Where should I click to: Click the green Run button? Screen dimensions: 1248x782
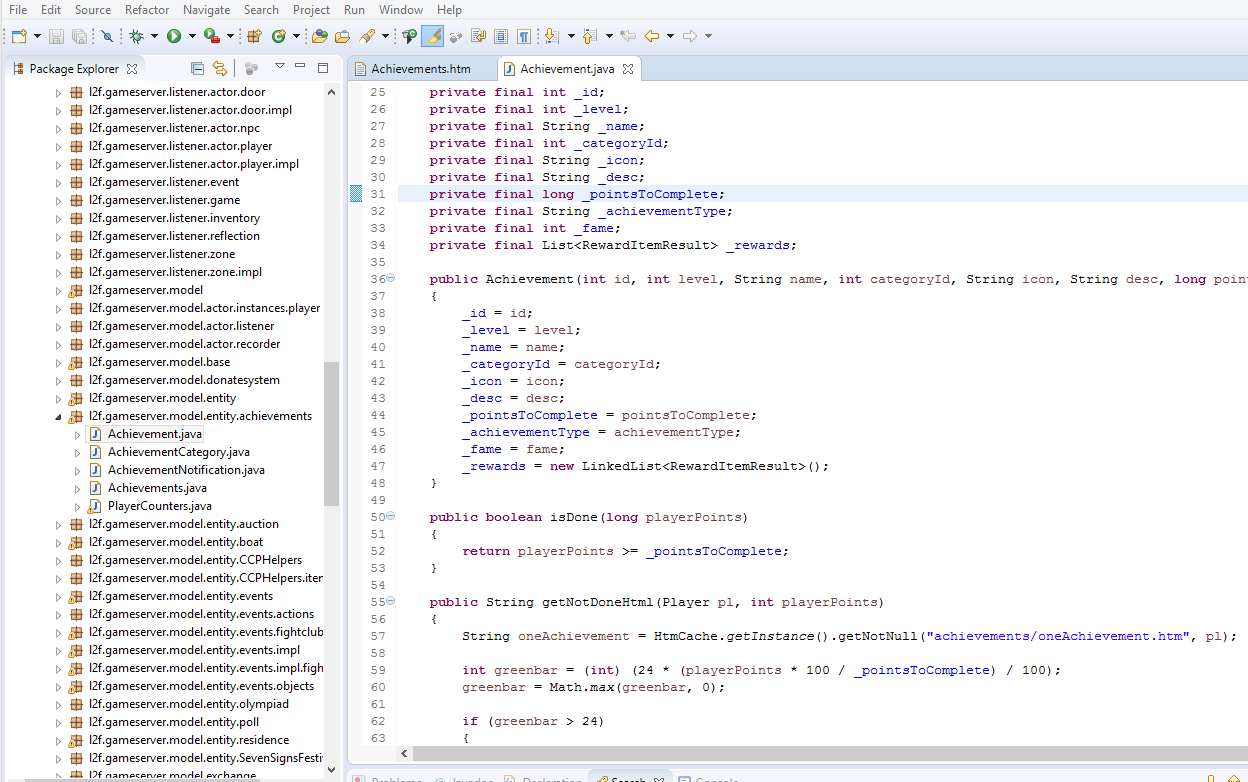point(174,36)
